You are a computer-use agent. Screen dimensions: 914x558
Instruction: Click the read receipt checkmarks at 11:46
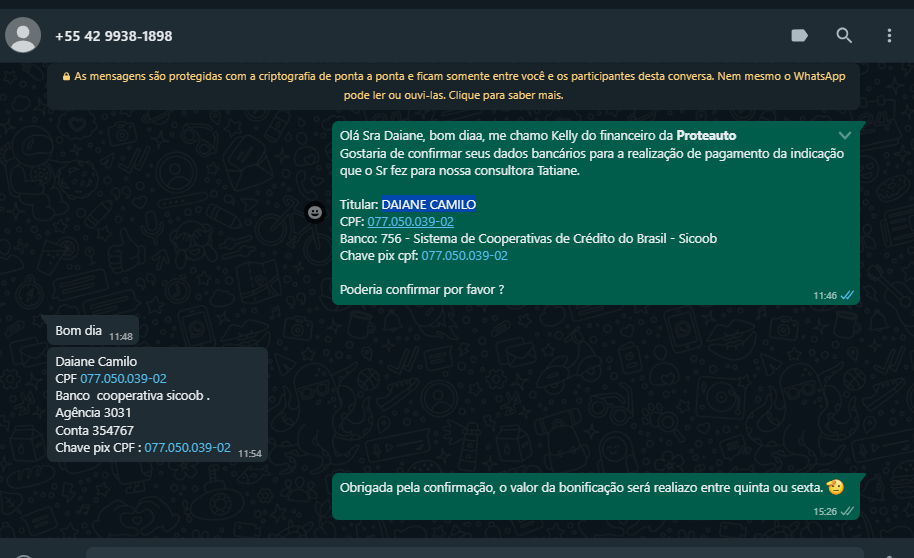(847, 295)
